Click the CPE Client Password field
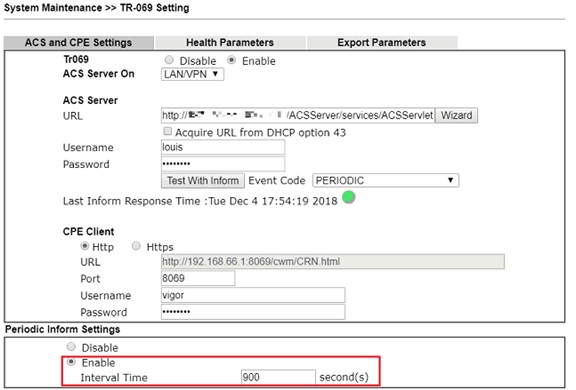The image size is (576, 390). click(x=253, y=312)
